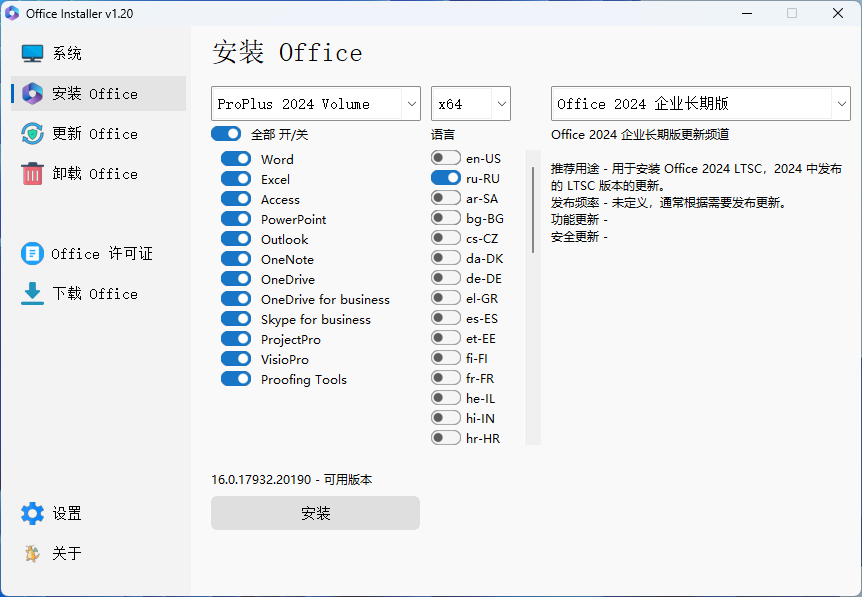Screen dimensions: 862x597
Task: Click the 16.0.17932.20190 - 可用版本 text
Action: (x=291, y=479)
